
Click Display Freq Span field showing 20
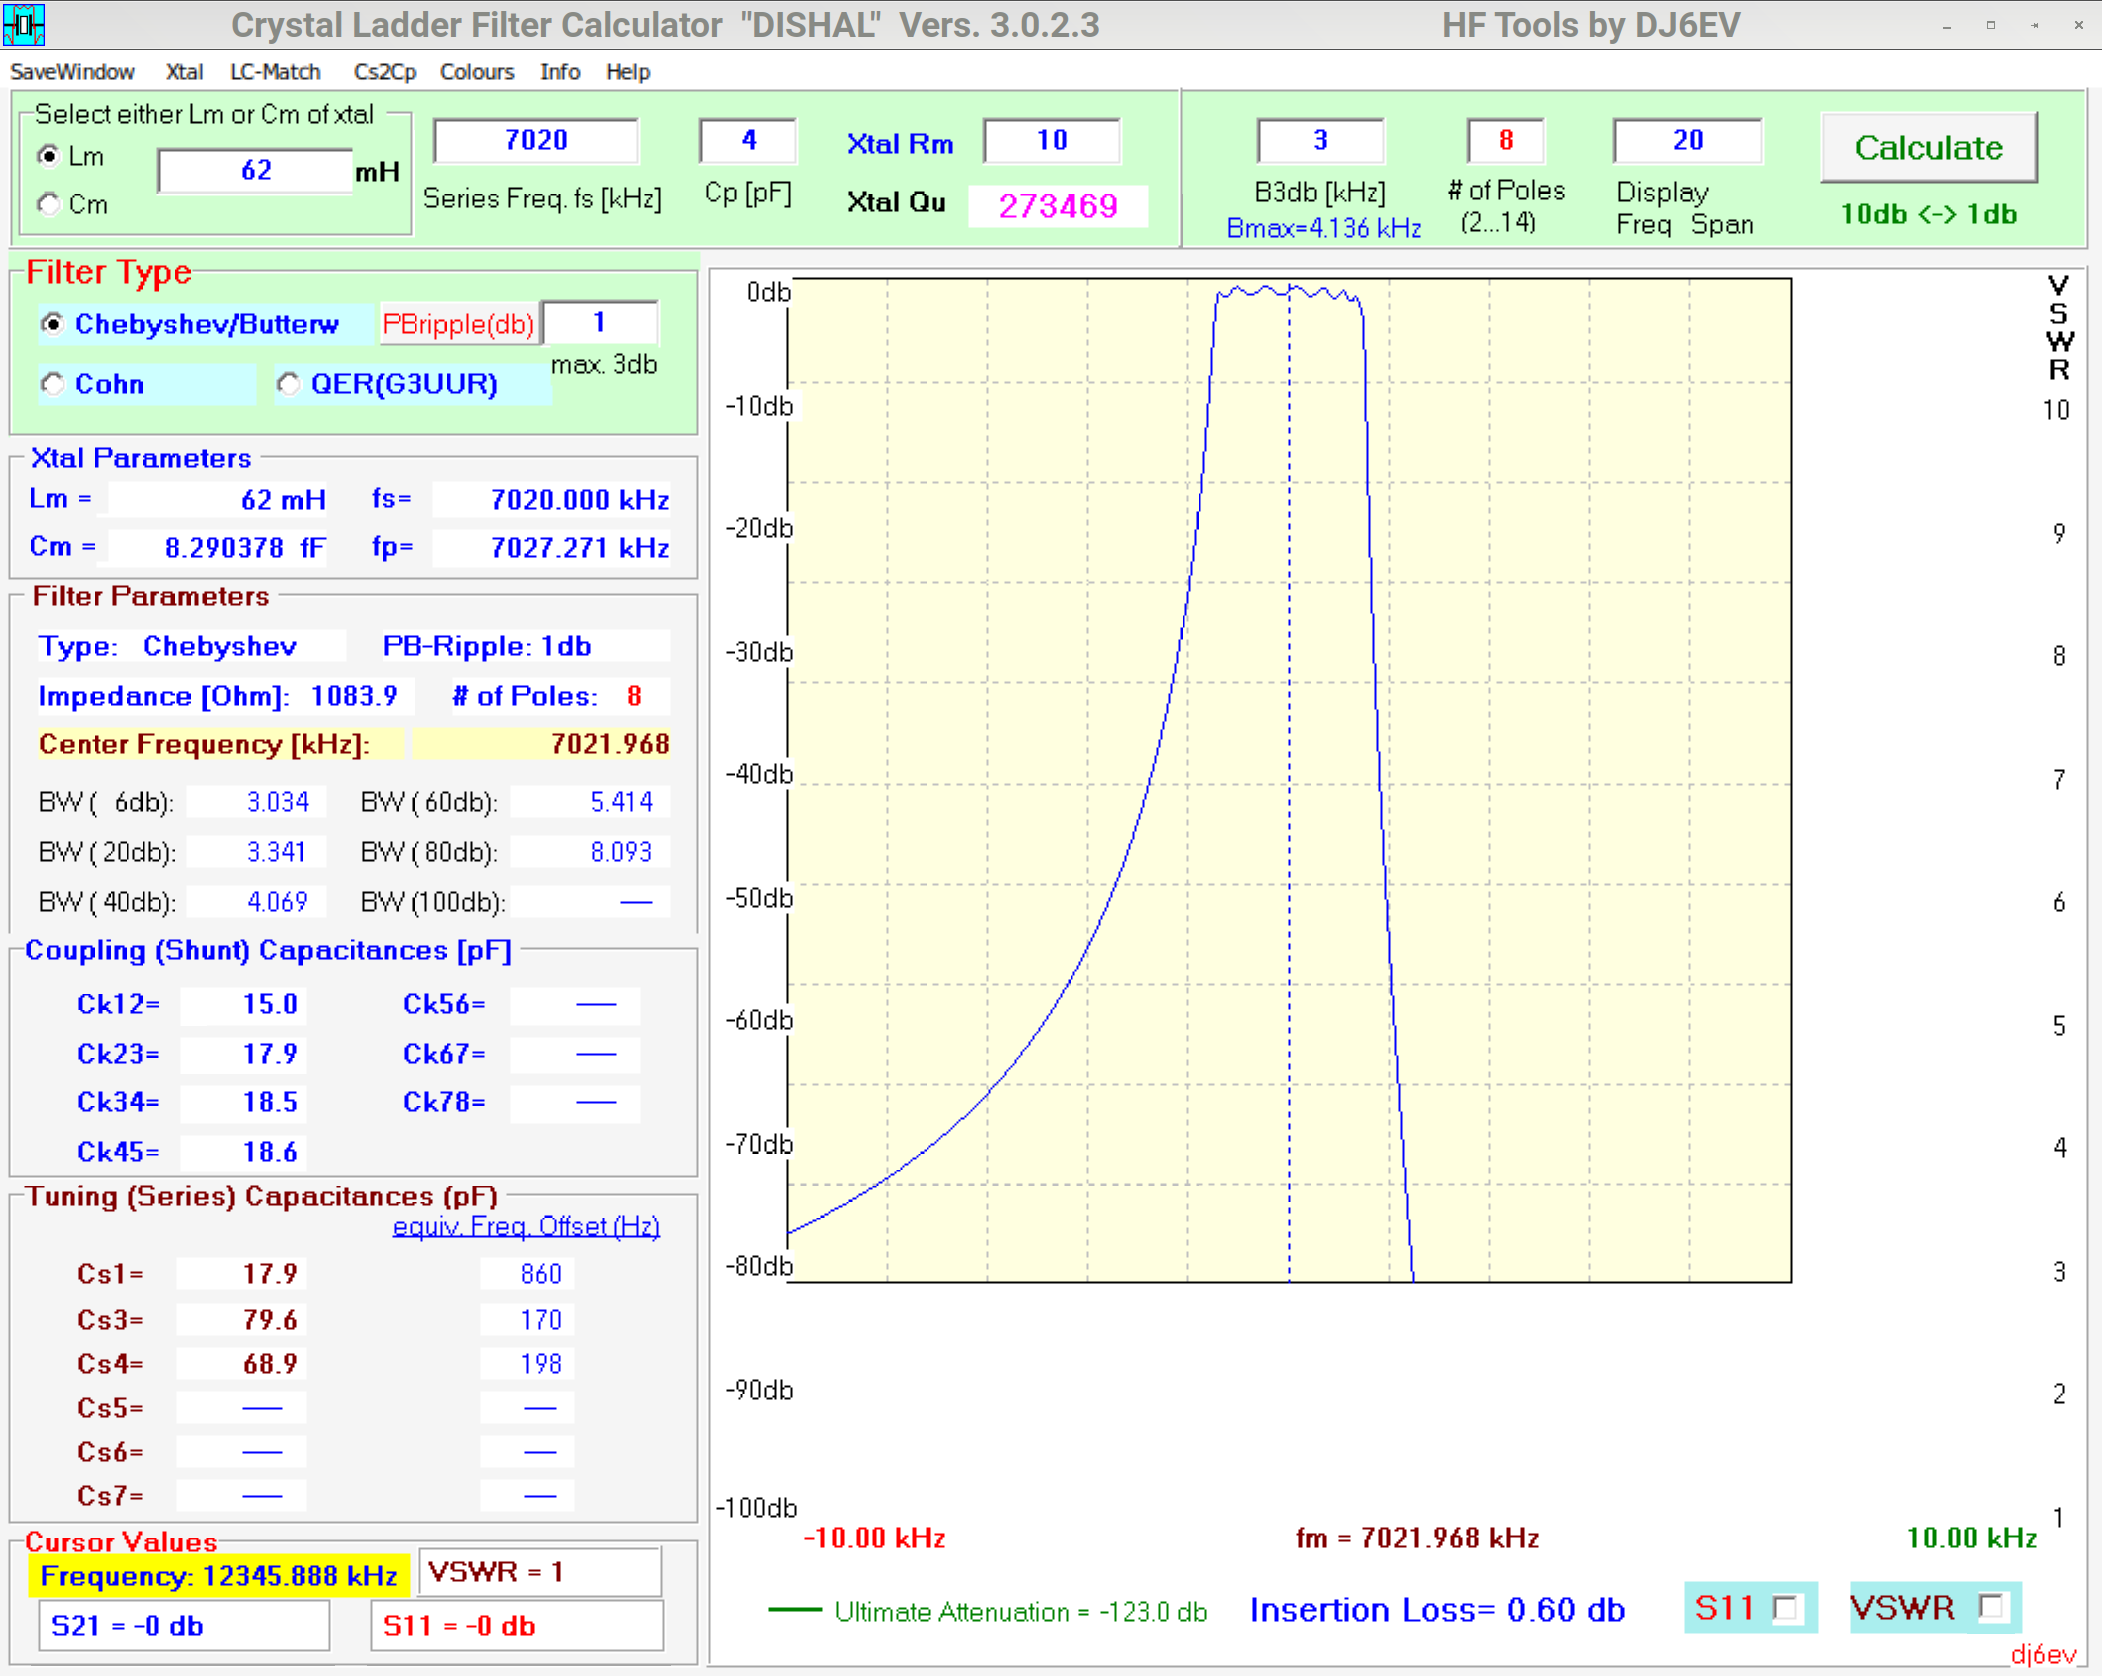coord(1687,140)
